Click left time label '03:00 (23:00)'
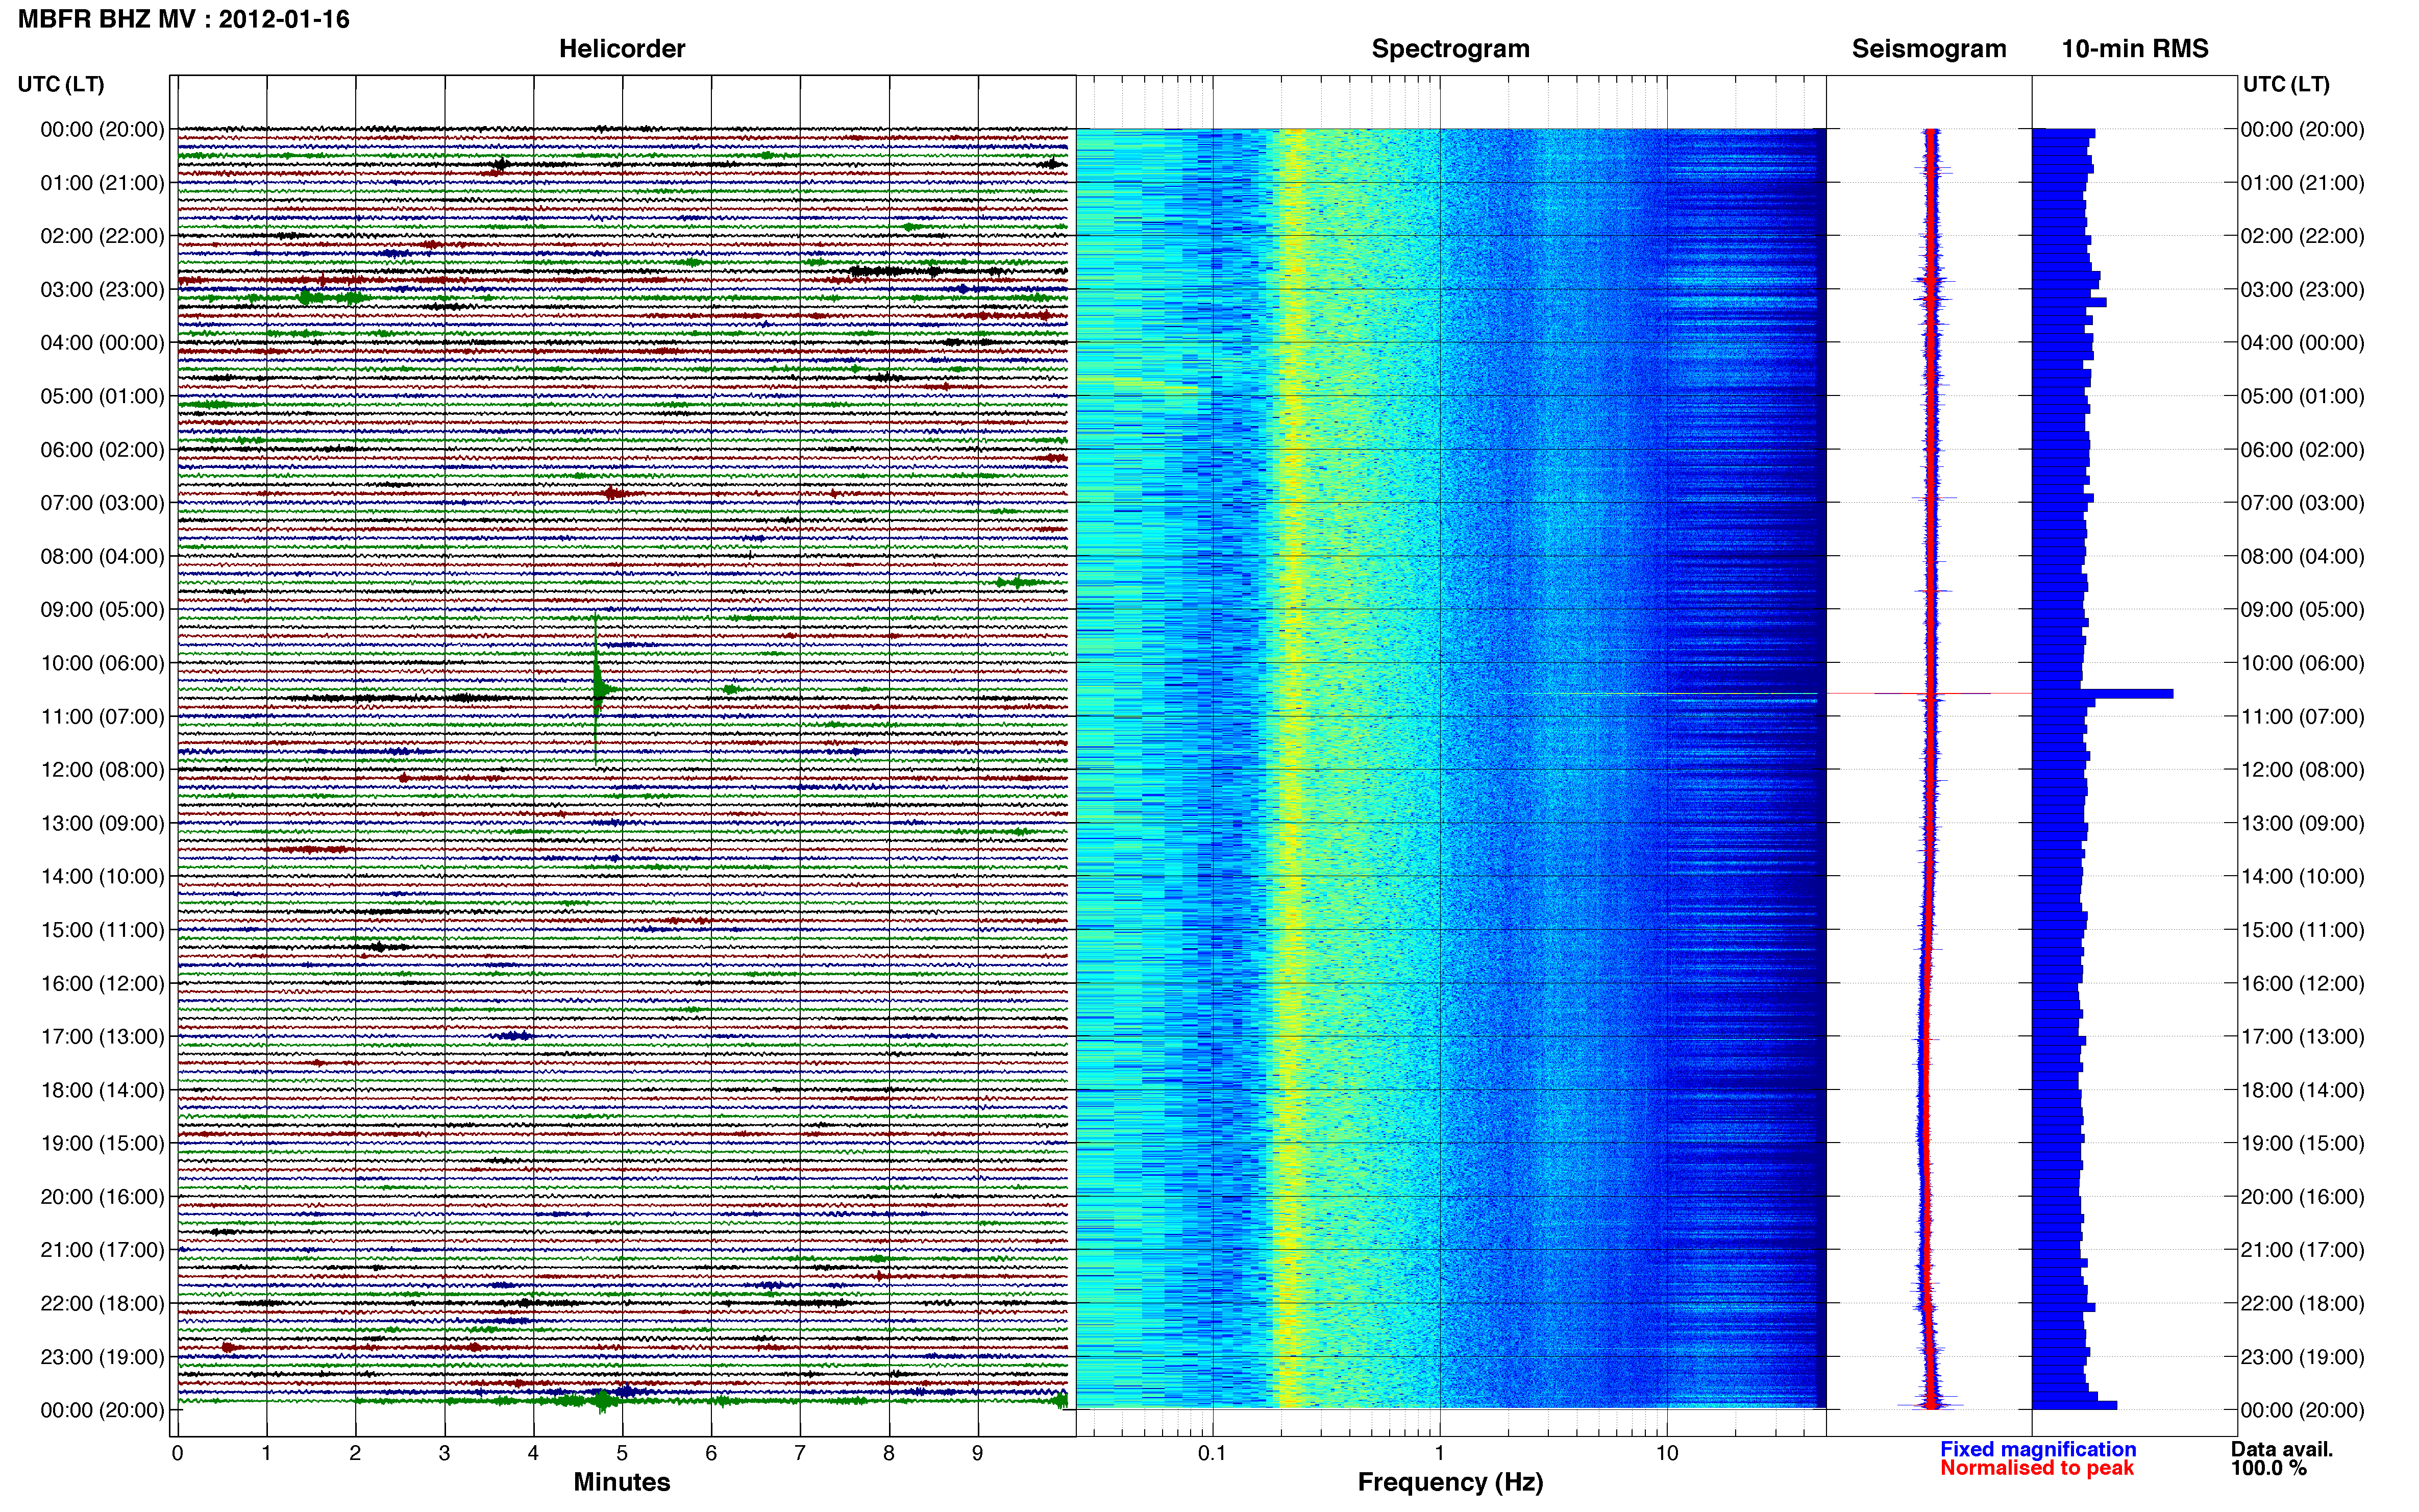 [102, 290]
